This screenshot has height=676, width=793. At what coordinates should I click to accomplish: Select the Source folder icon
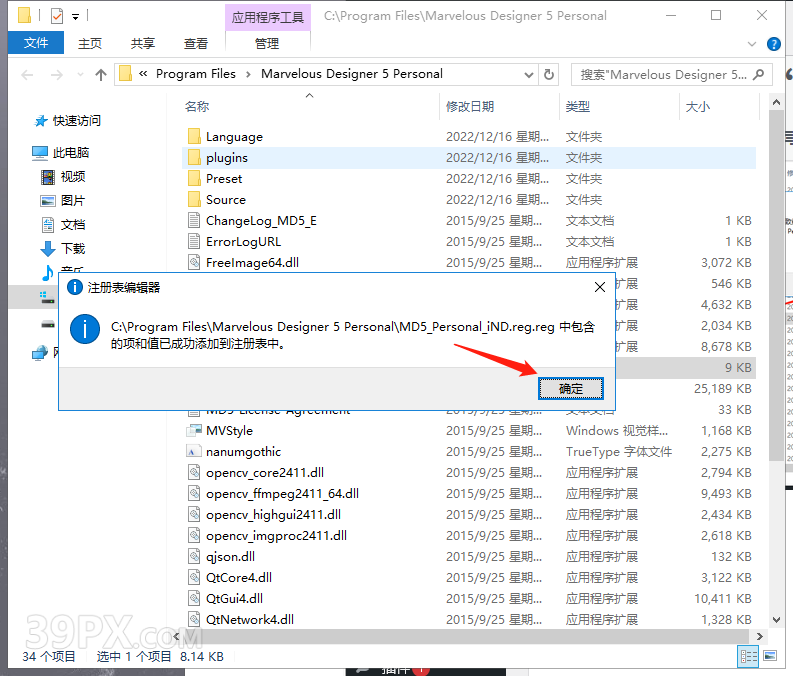point(194,199)
